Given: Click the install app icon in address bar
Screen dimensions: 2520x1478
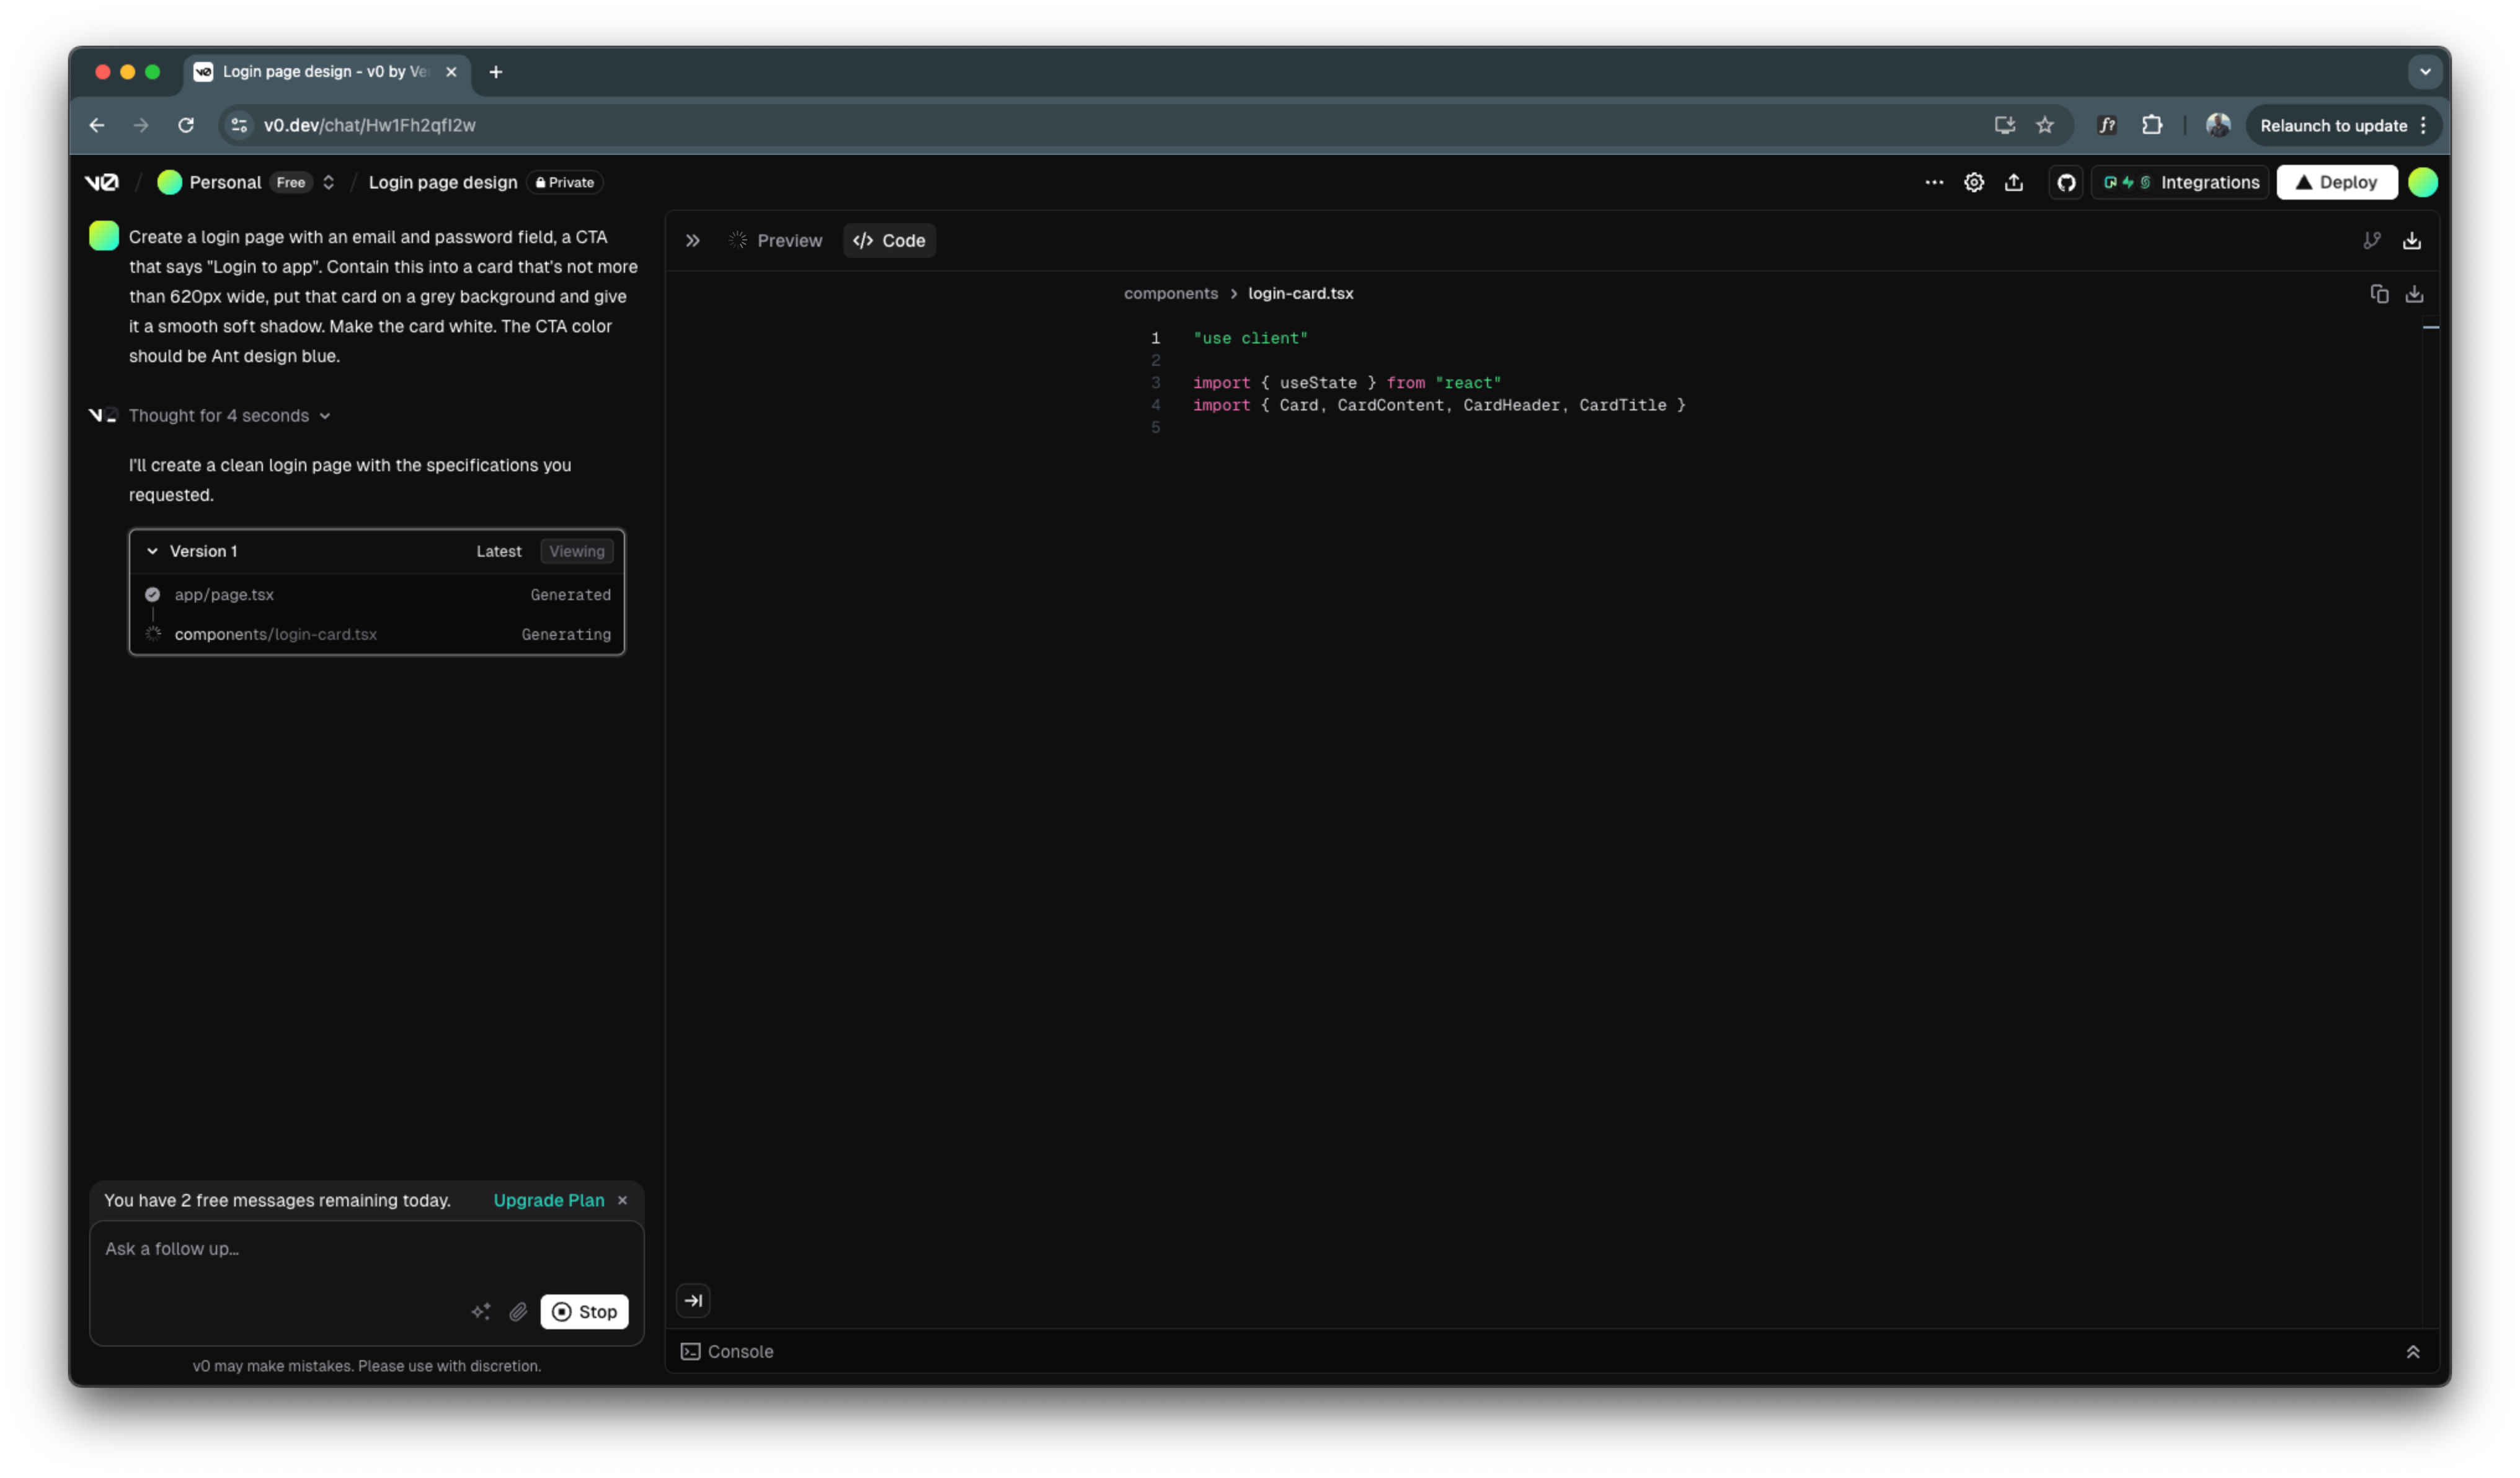Looking at the screenshot, I should pos(2004,125).
